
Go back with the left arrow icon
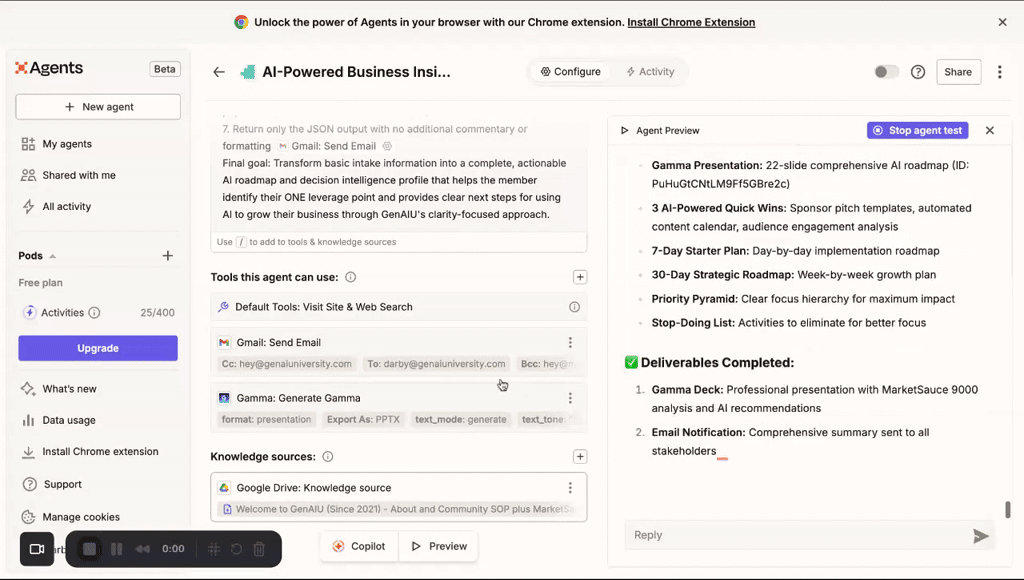point(219,72)
